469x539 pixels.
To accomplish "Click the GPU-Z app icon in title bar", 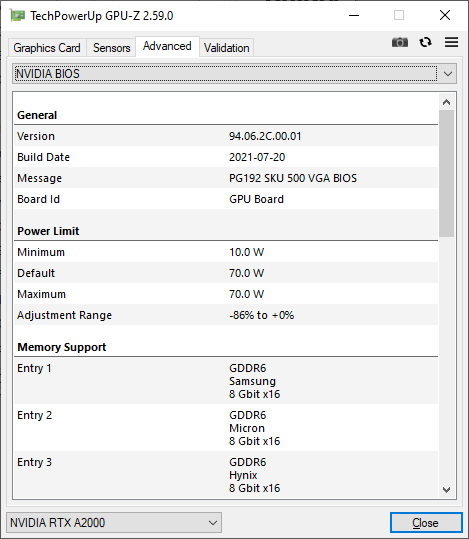I will pyautogui.click(x=17, y=15).
